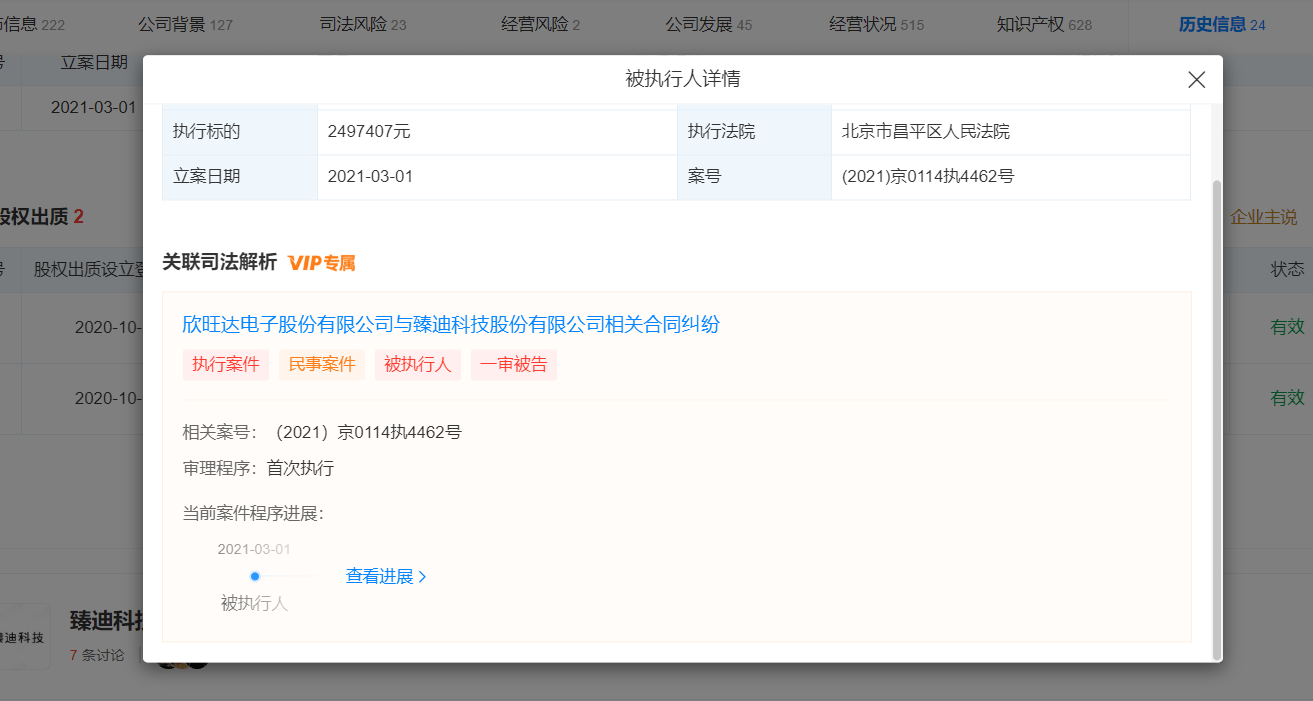Click the 臻迪科技 company logo thumbnail
The width and height of the screenshot is (1313, 701).
coord(24,636)
